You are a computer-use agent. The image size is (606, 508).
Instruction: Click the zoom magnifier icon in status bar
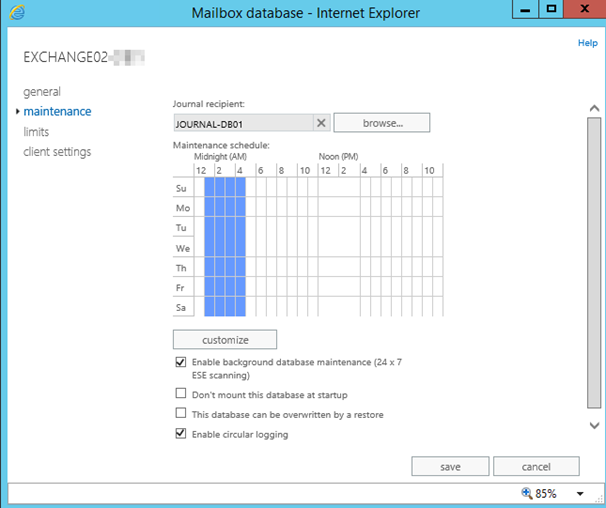pos(526,493)
